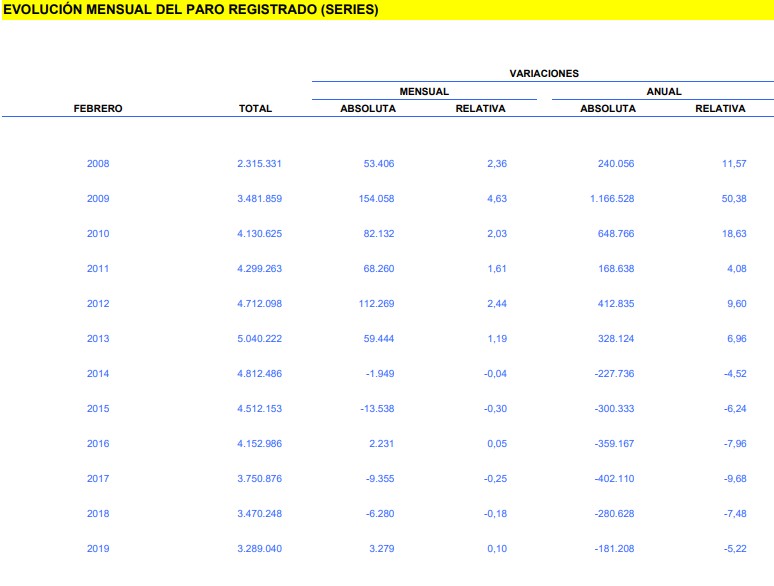774x586 pixels.
Task: Click the TOTAL column header
Action: [x=255, y=108]
